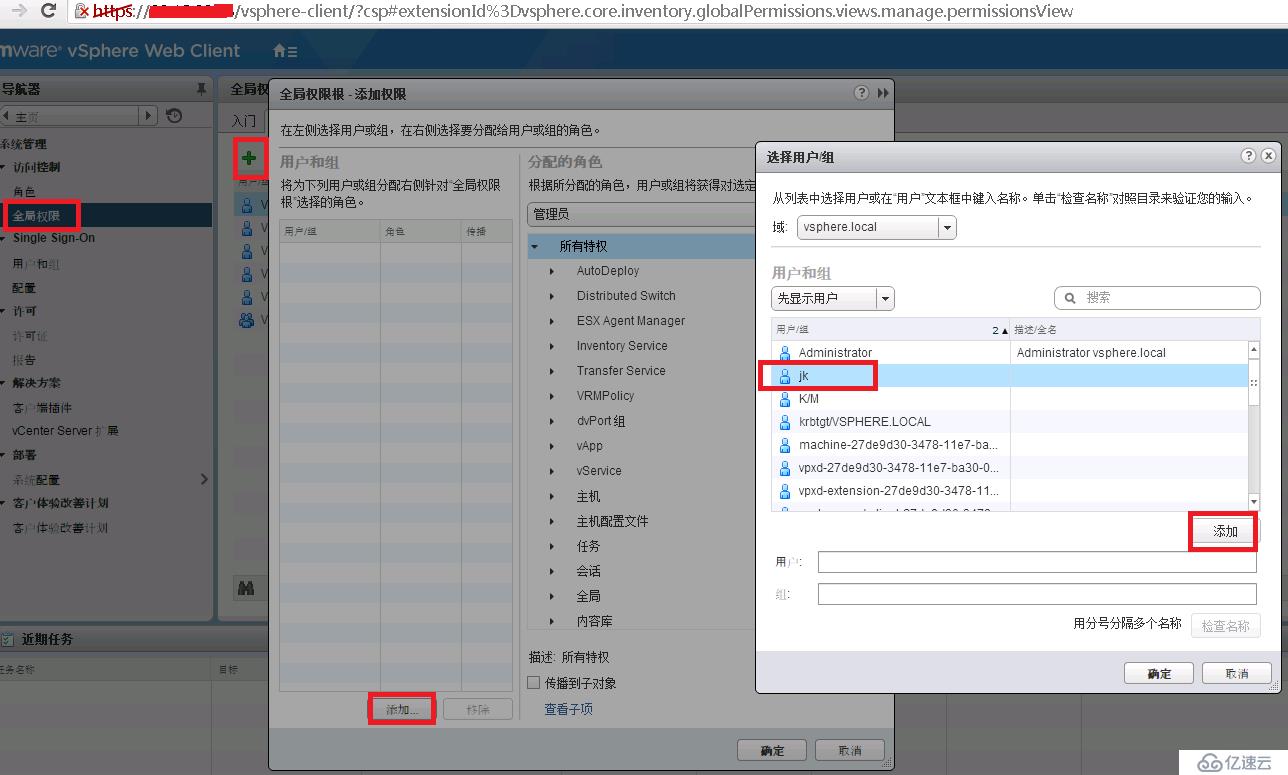Image resolution: width=1288 pixels, height=775 pixels.
Task: Confirm with OK in Select Users dialog
Action: [1159, 673]
